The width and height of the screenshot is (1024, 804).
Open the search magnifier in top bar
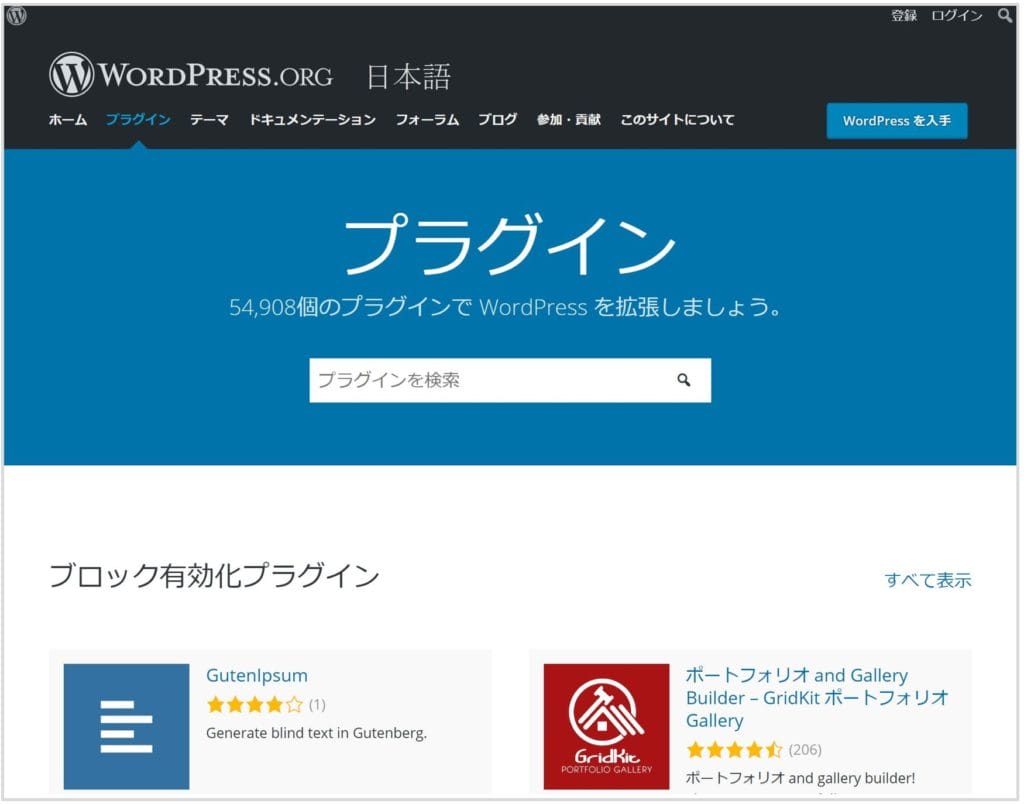1005,16
